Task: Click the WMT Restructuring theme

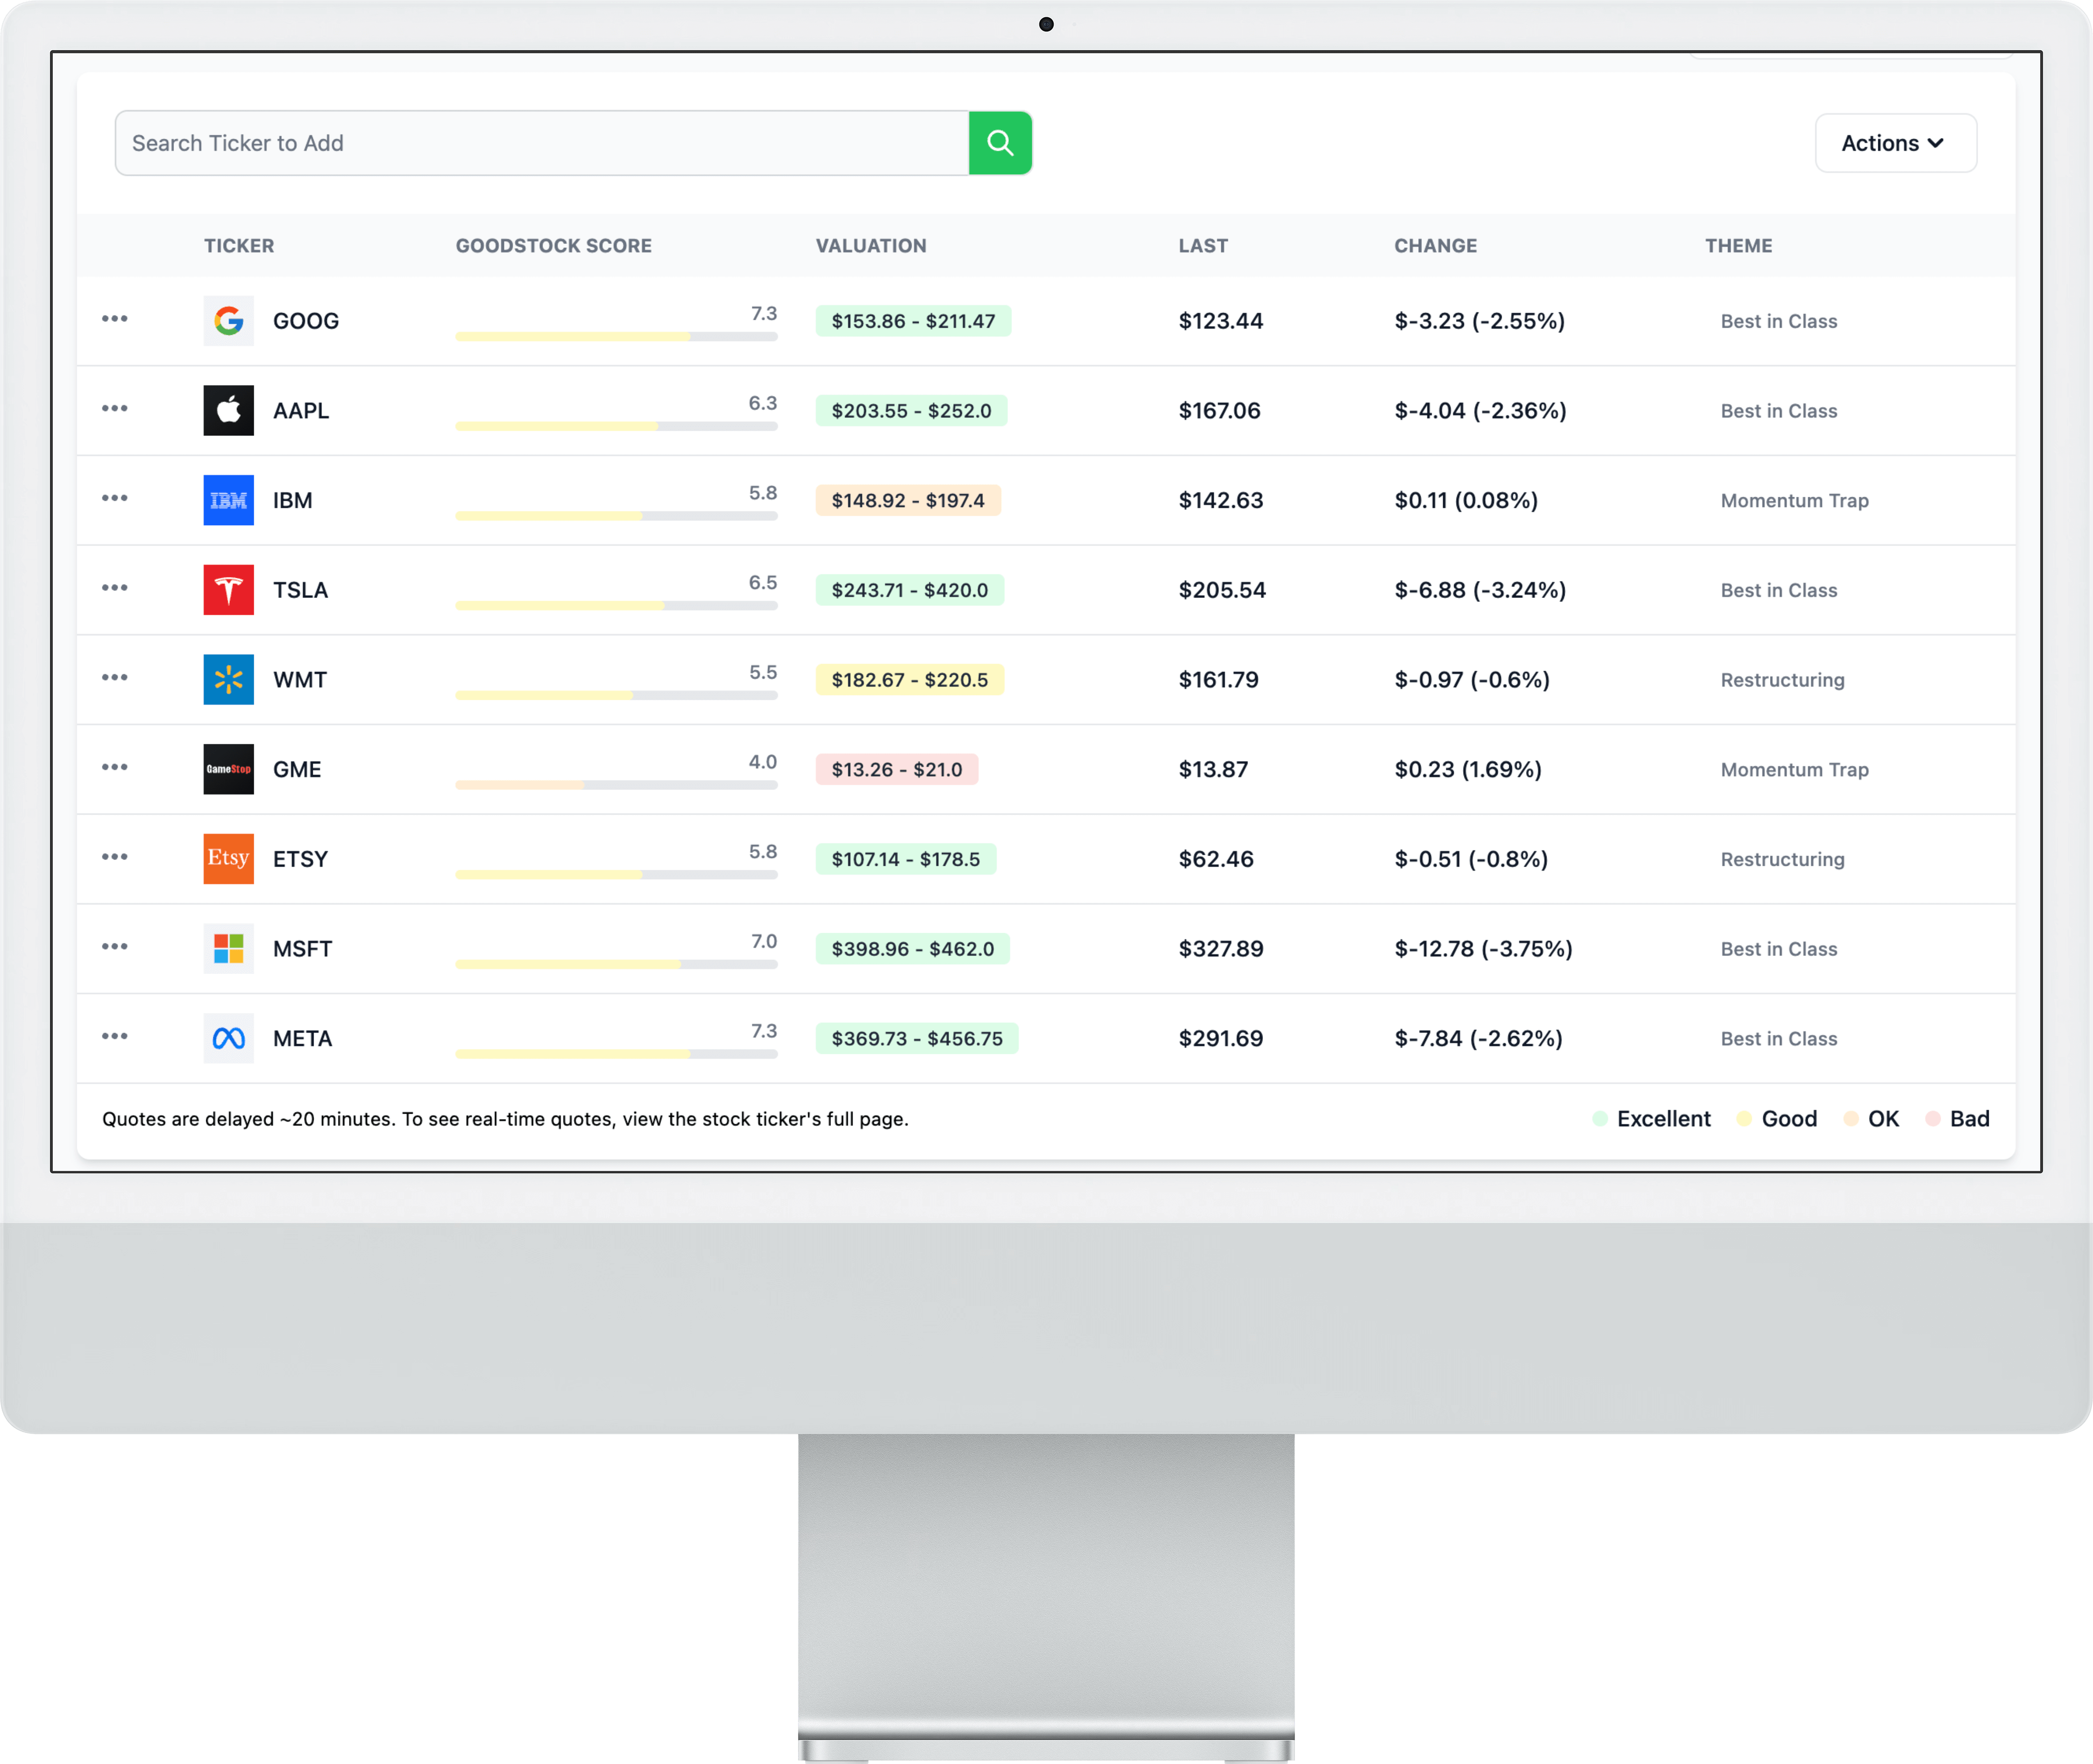Action: (1782, 680)
